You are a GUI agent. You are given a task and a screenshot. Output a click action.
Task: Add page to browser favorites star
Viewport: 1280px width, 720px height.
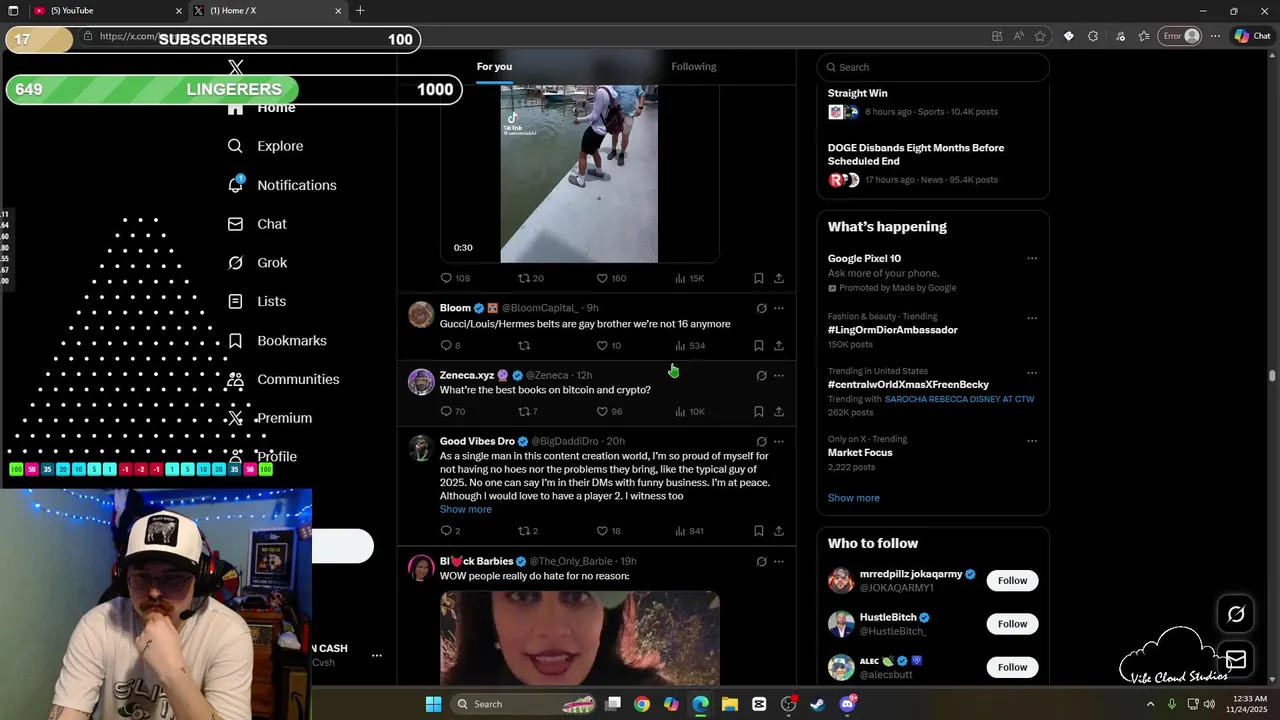[x=1040, y=36]
